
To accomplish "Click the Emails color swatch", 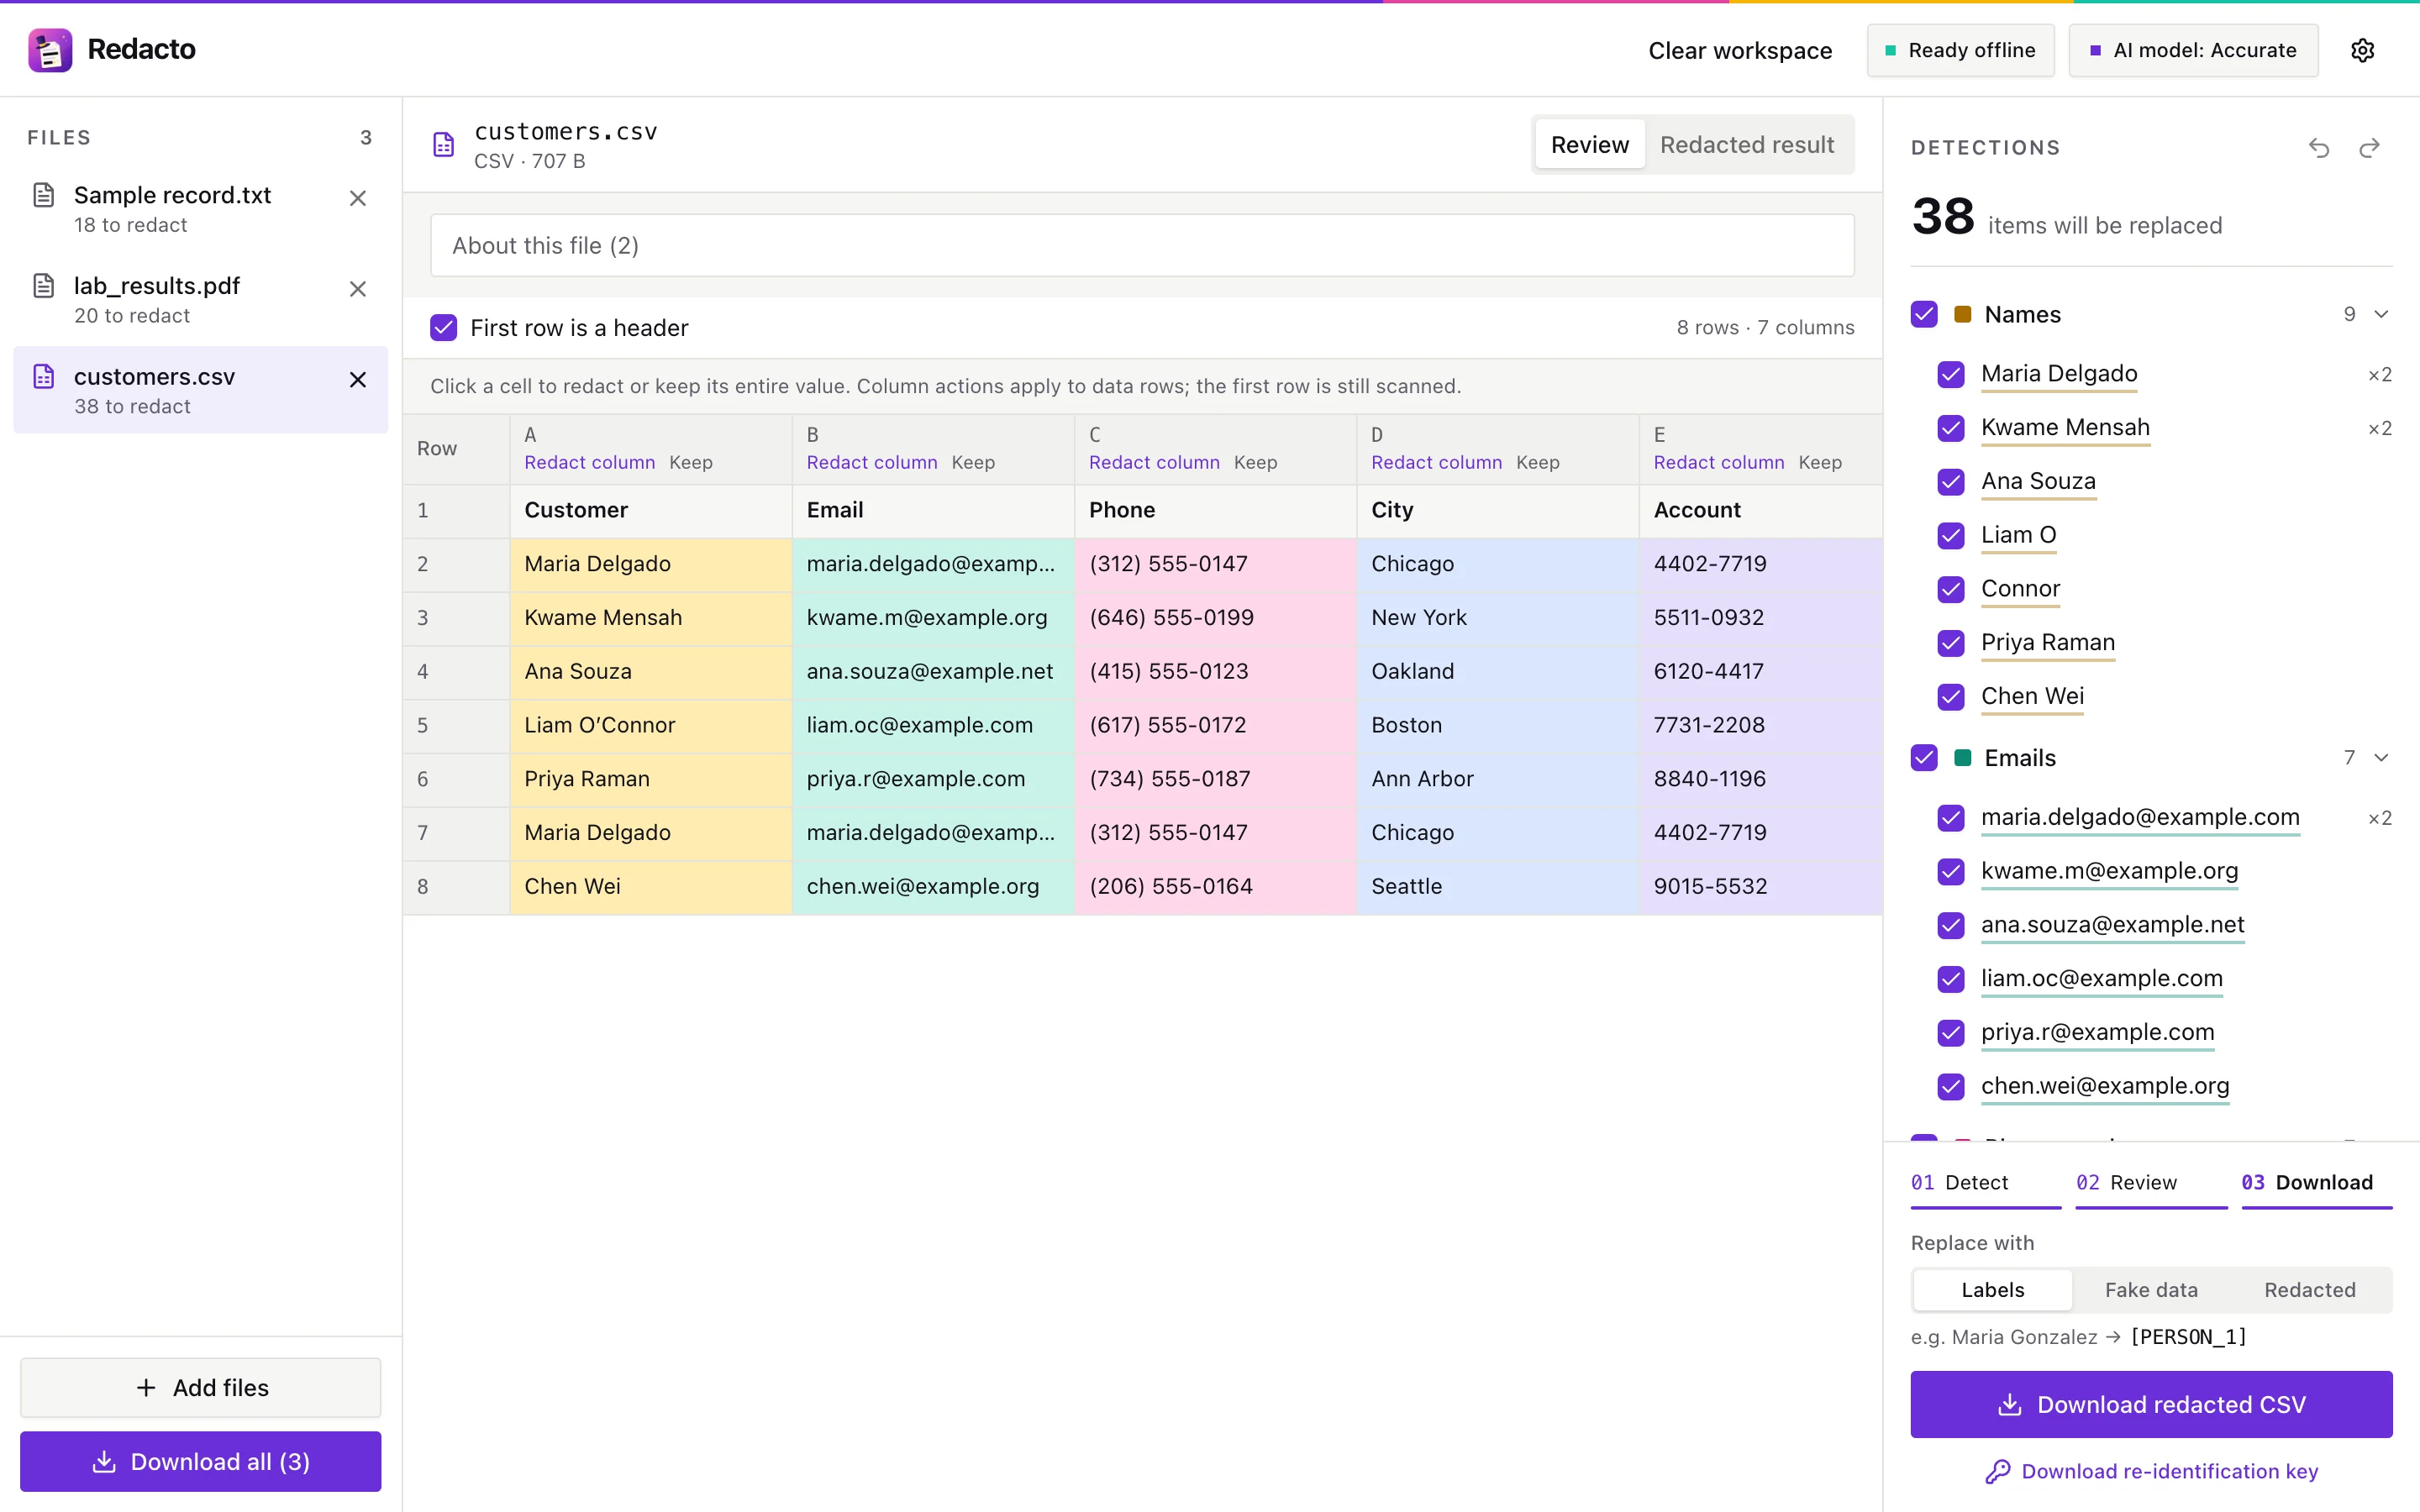I will (1962, 758).
